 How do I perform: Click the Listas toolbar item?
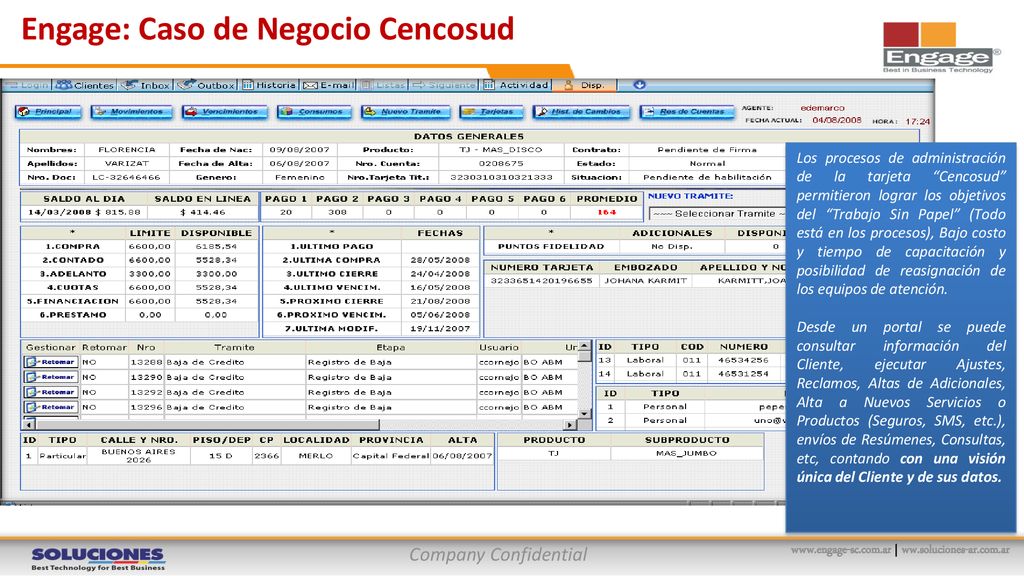[383, 85]
